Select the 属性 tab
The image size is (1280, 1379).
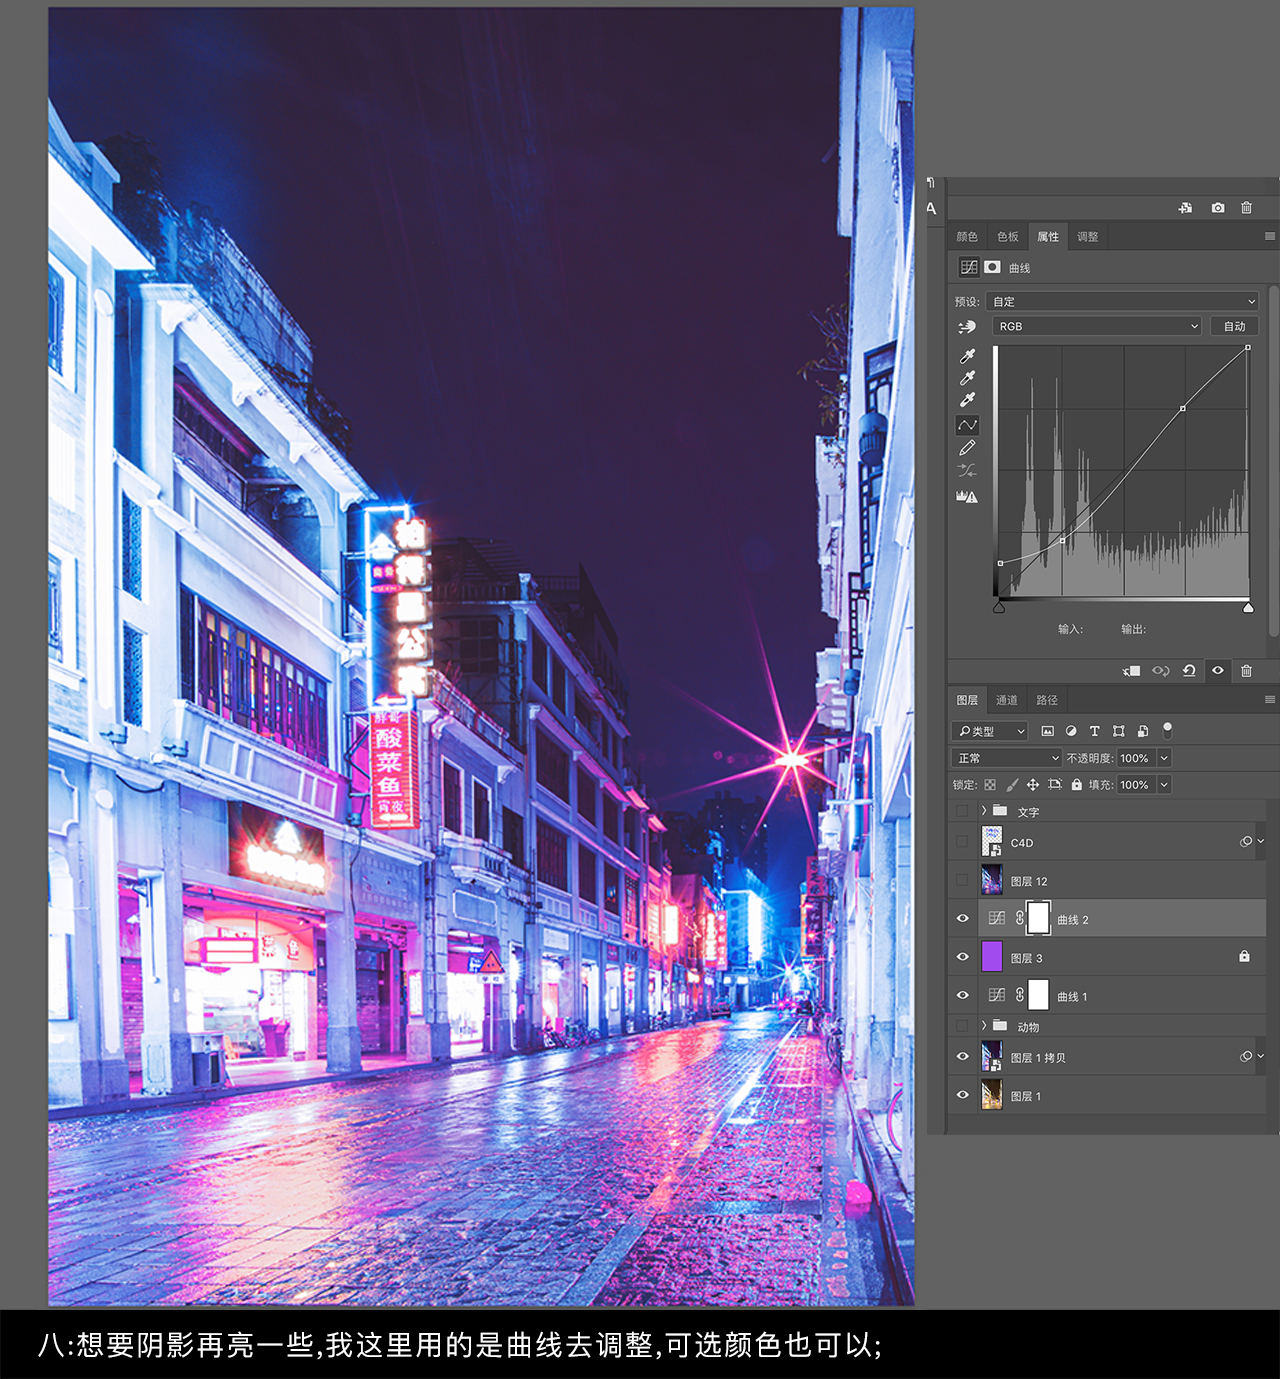(x=1048, y=237)
